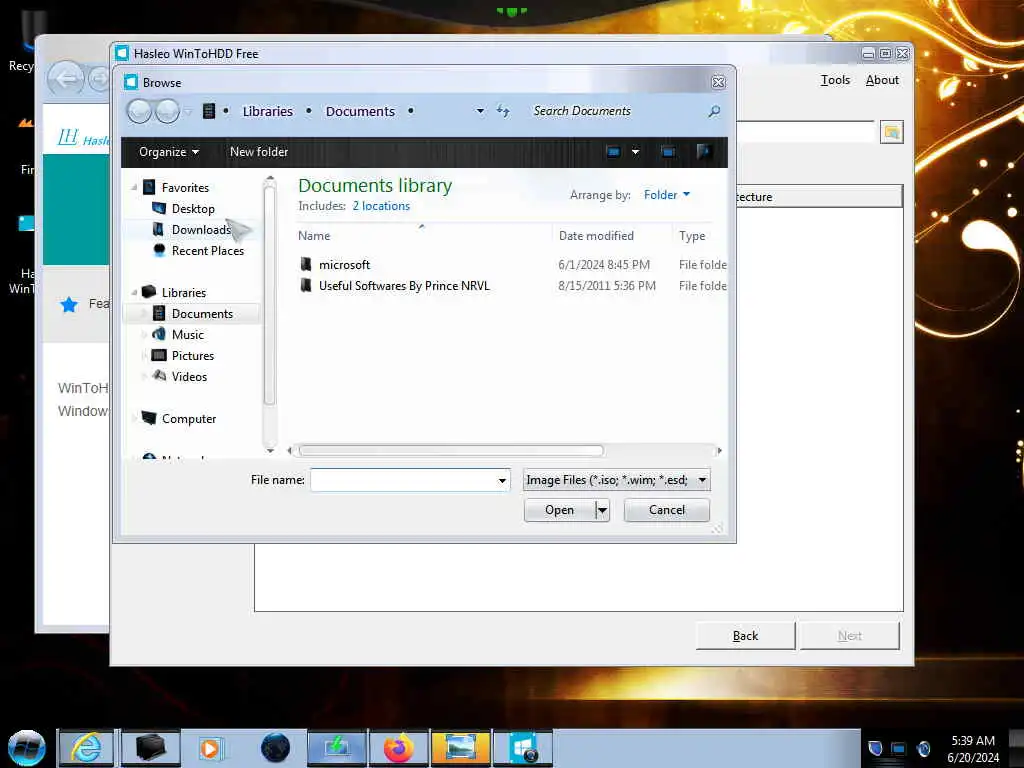Open the Arrange by Folder dropdown
This screenshot has width=1024, height=768.
click(666, 195)
